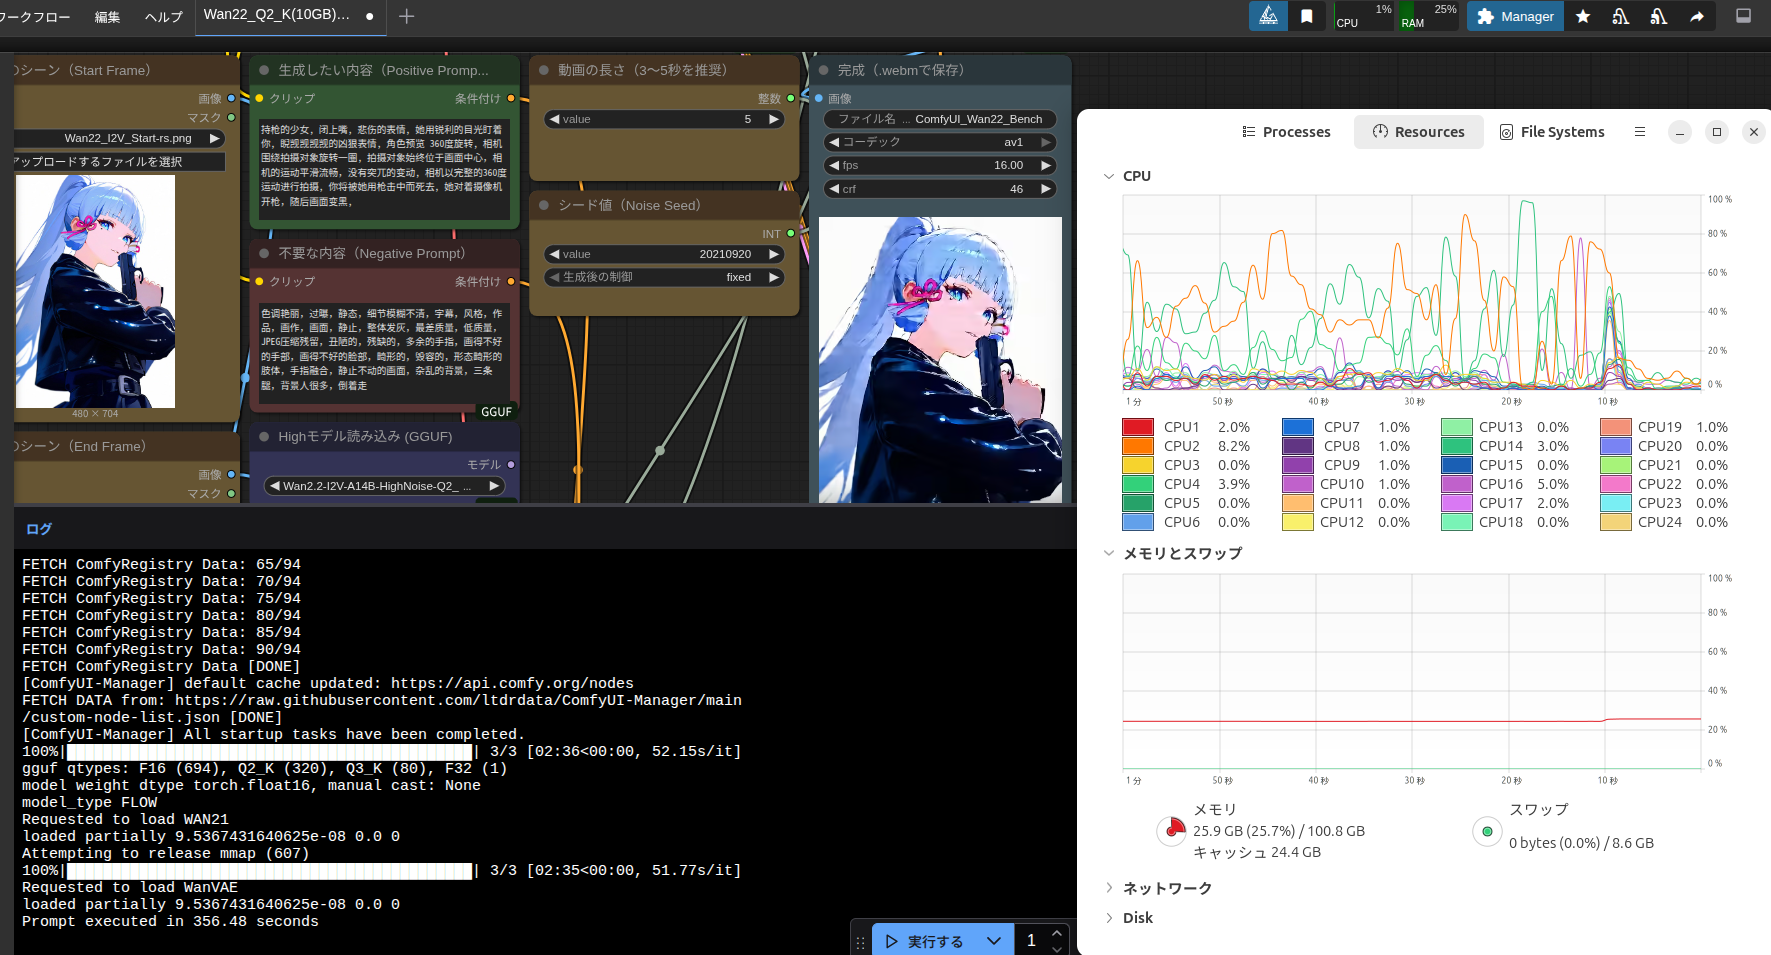Click the CPU24 tan color swatch
1771x955 pixels.
tap(1616, 522)
